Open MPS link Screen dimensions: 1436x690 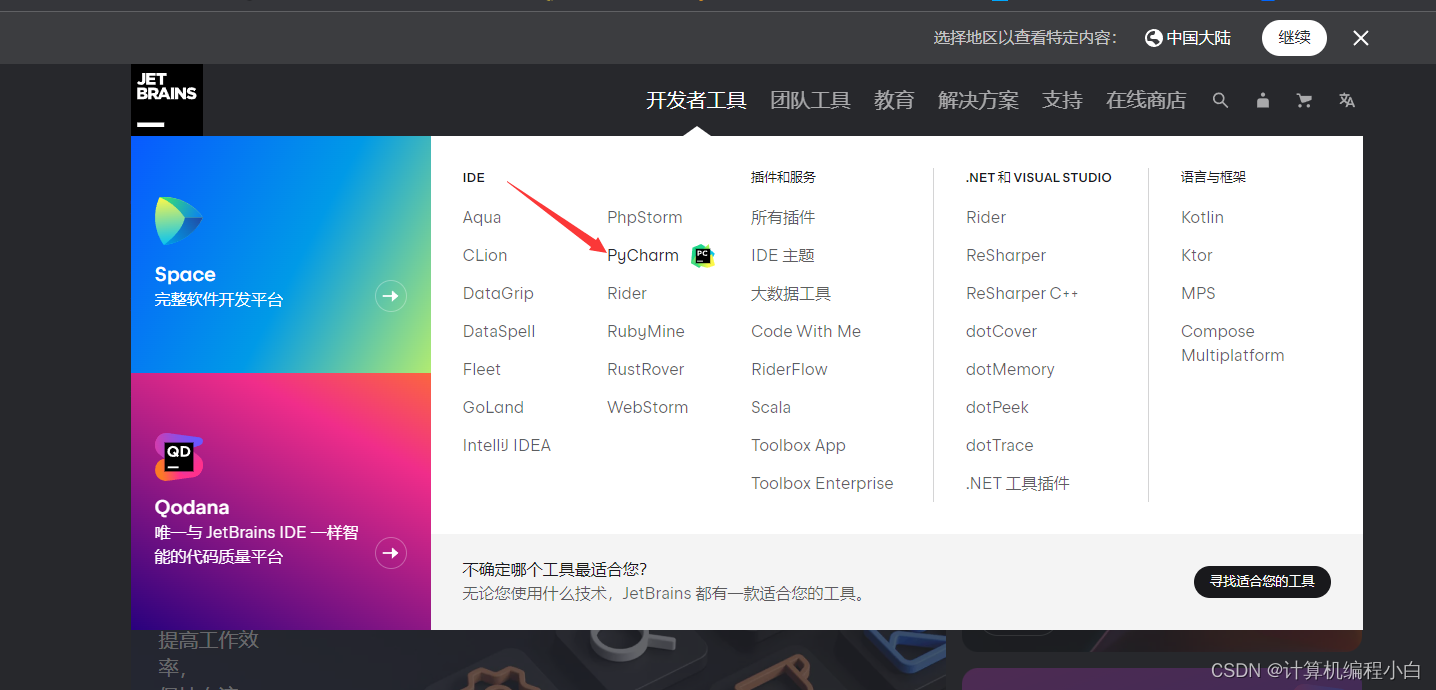pyautogui.click(x=1198, y=293)
